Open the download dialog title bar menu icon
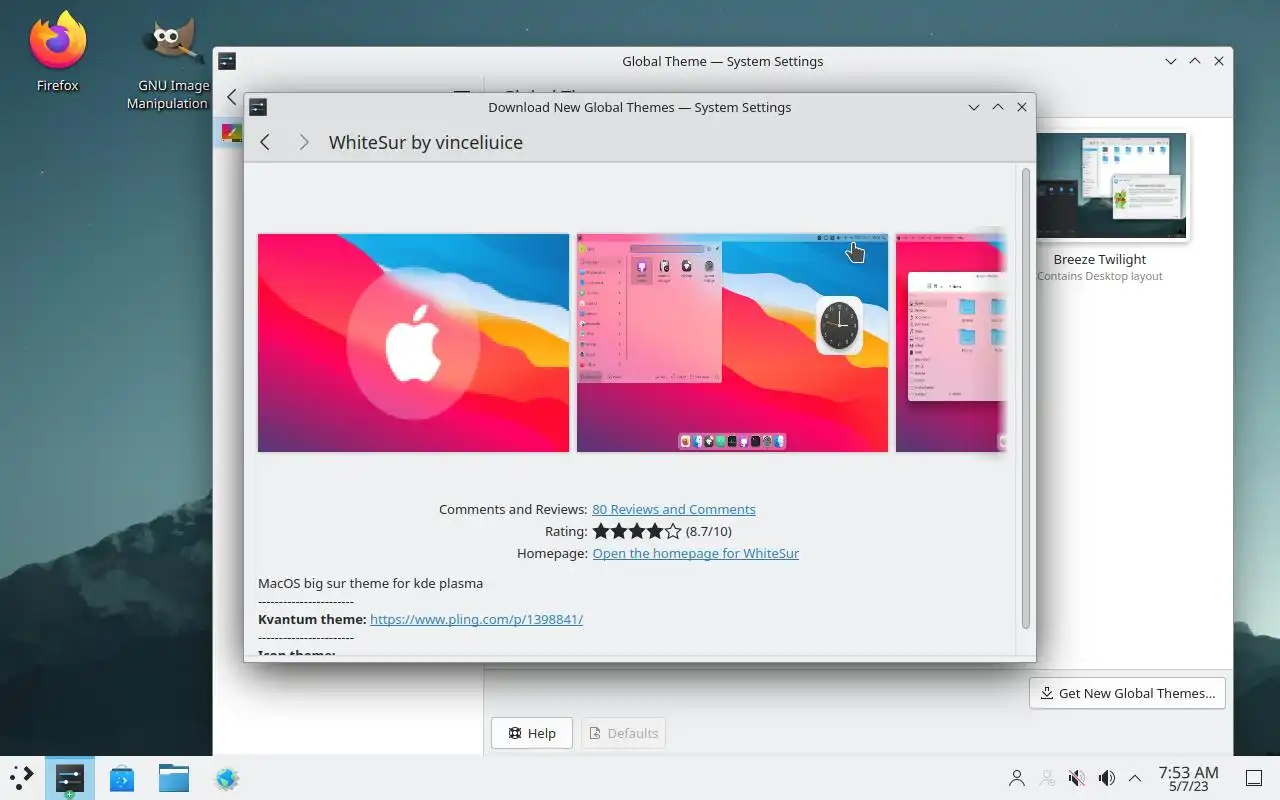 [257, 107]
